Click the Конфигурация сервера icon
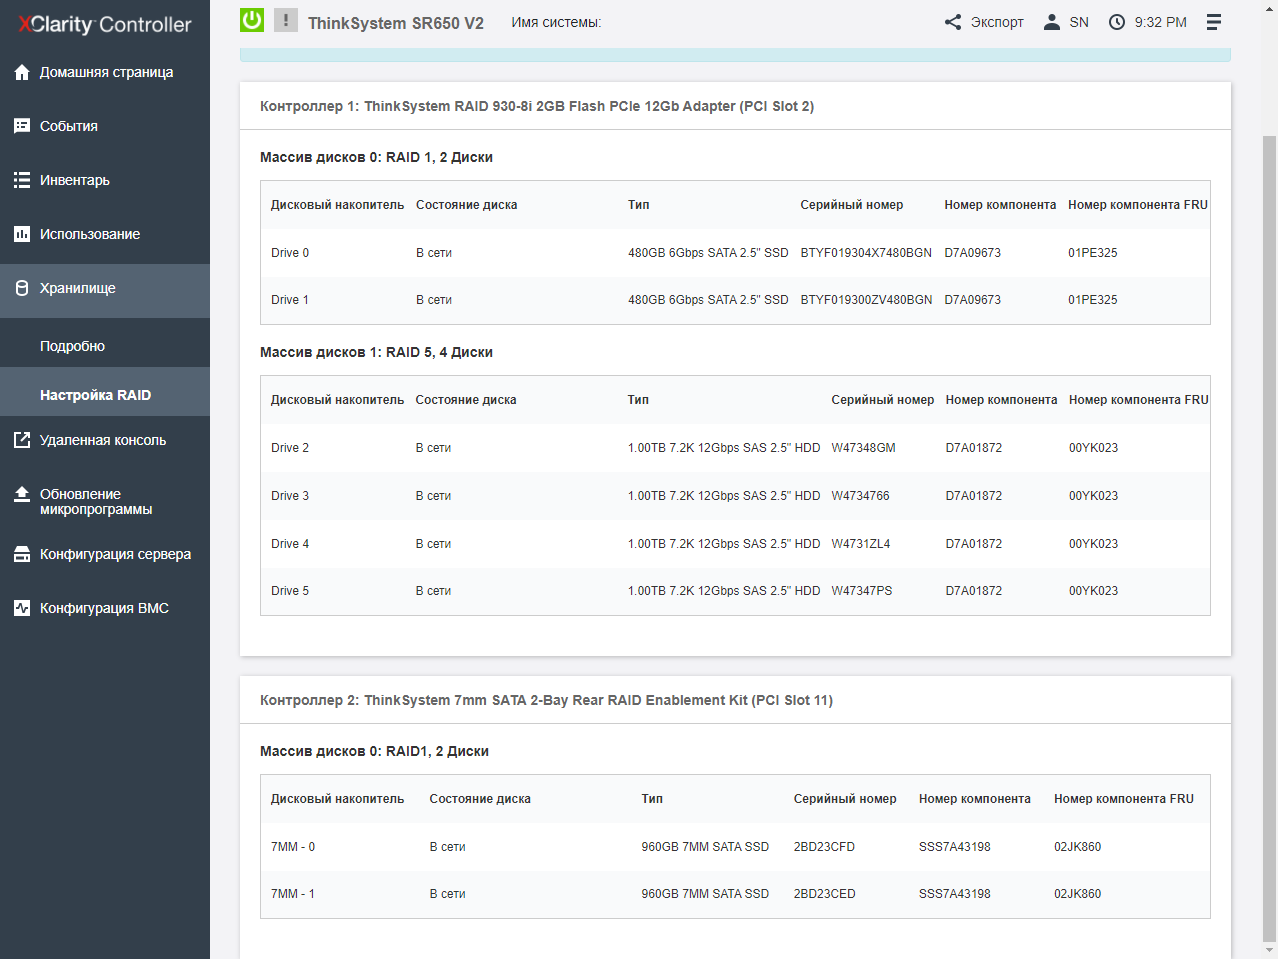The image size is (1278, 959). [x=22, y=554]
